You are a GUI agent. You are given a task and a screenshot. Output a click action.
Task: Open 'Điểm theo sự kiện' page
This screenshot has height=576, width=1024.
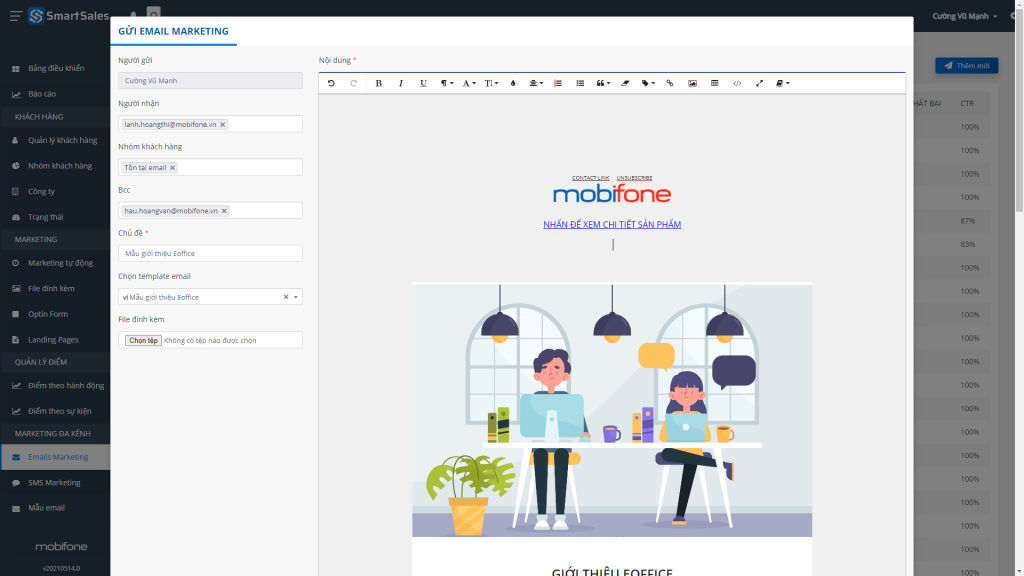coord(59,411)
